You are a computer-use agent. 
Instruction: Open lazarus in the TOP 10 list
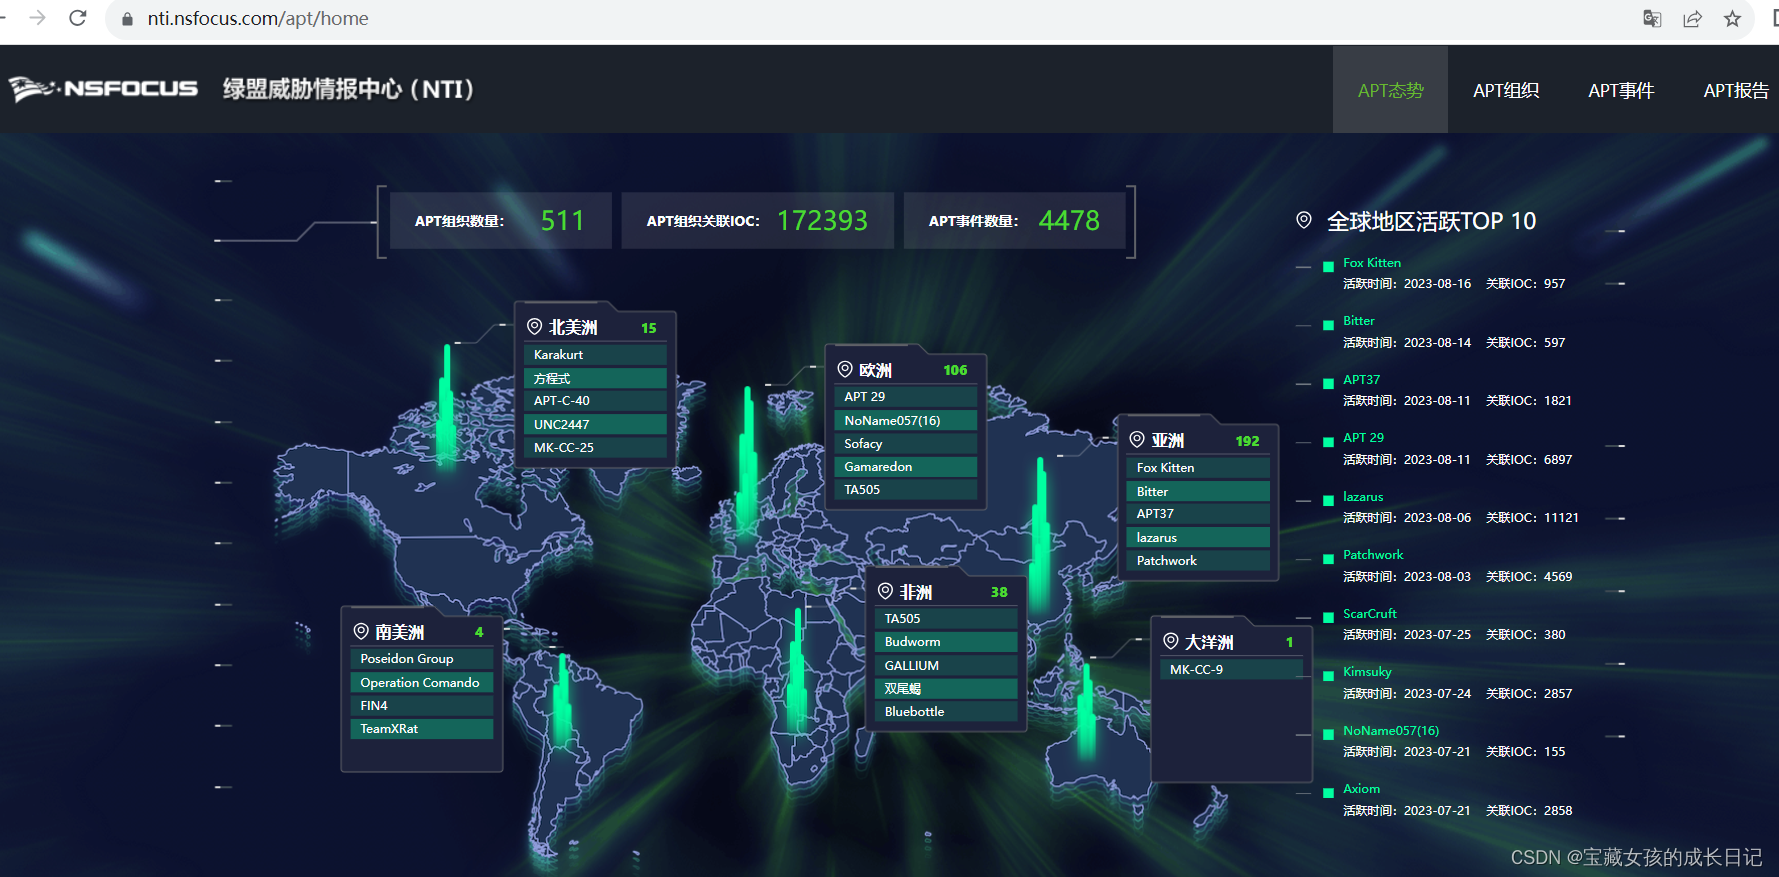click(x=1363, y=497)
